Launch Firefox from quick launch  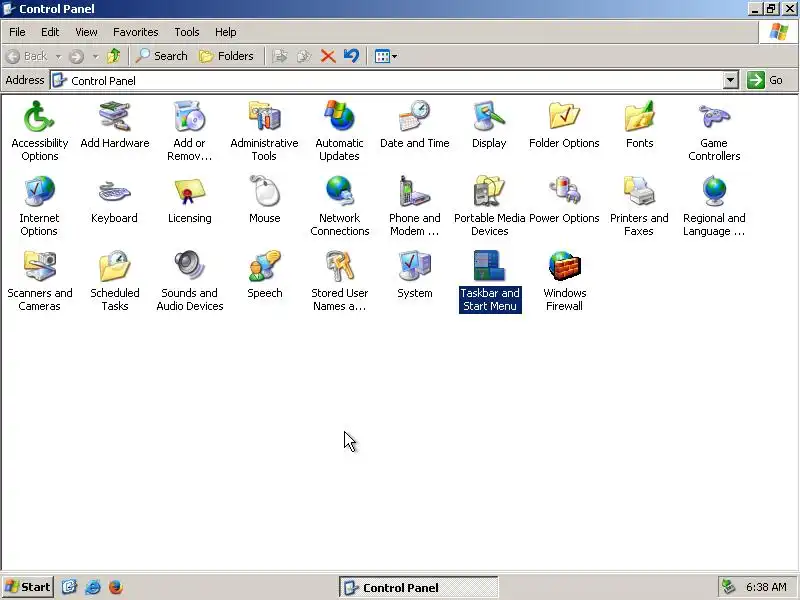pos(116,587)
